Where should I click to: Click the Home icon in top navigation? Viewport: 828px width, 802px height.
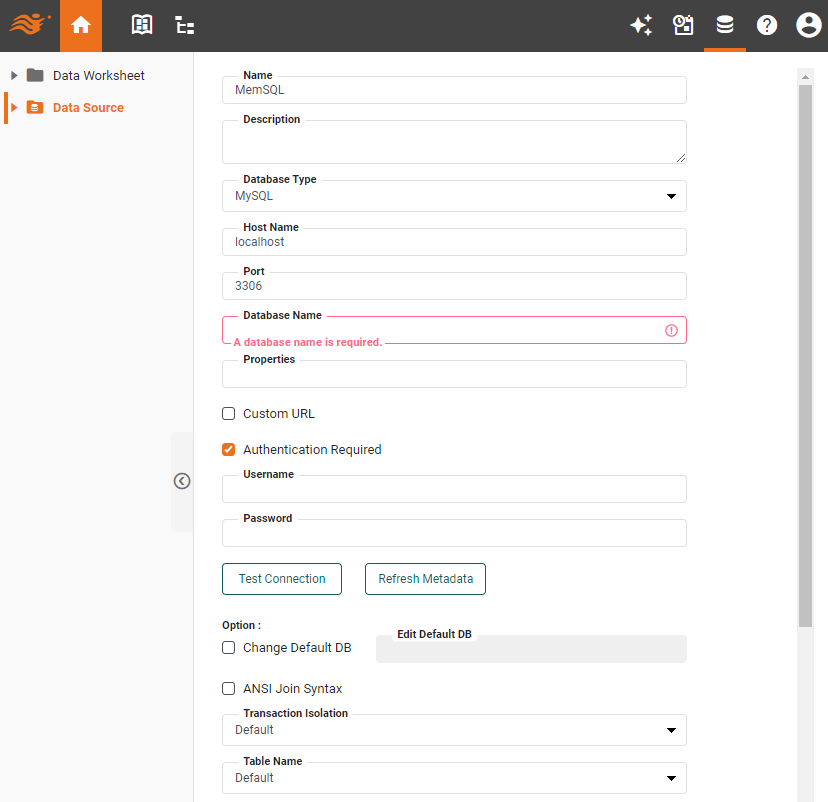click(x=81, y=25)
